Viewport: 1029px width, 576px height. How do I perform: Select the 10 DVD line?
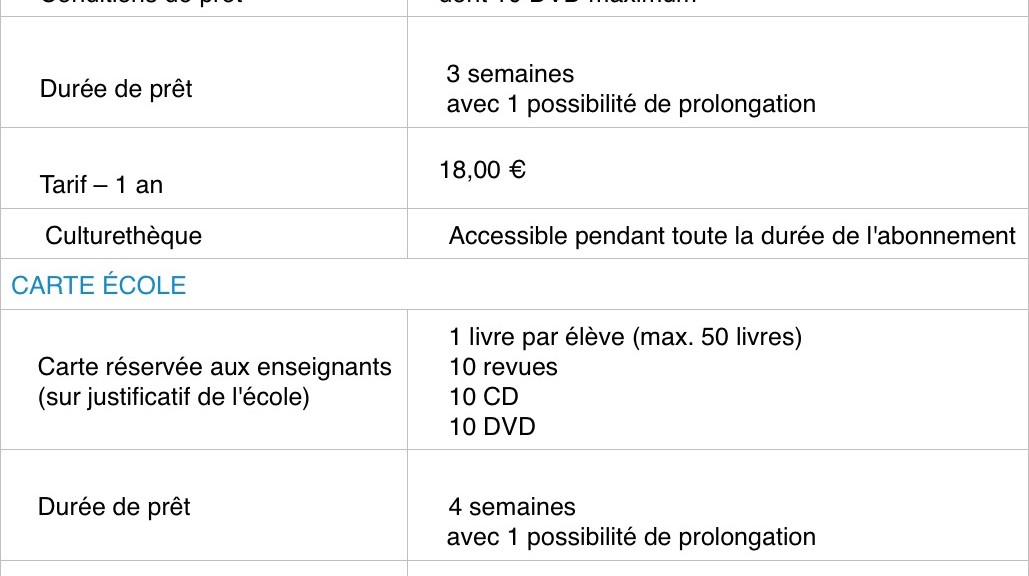tap(492, 427)
